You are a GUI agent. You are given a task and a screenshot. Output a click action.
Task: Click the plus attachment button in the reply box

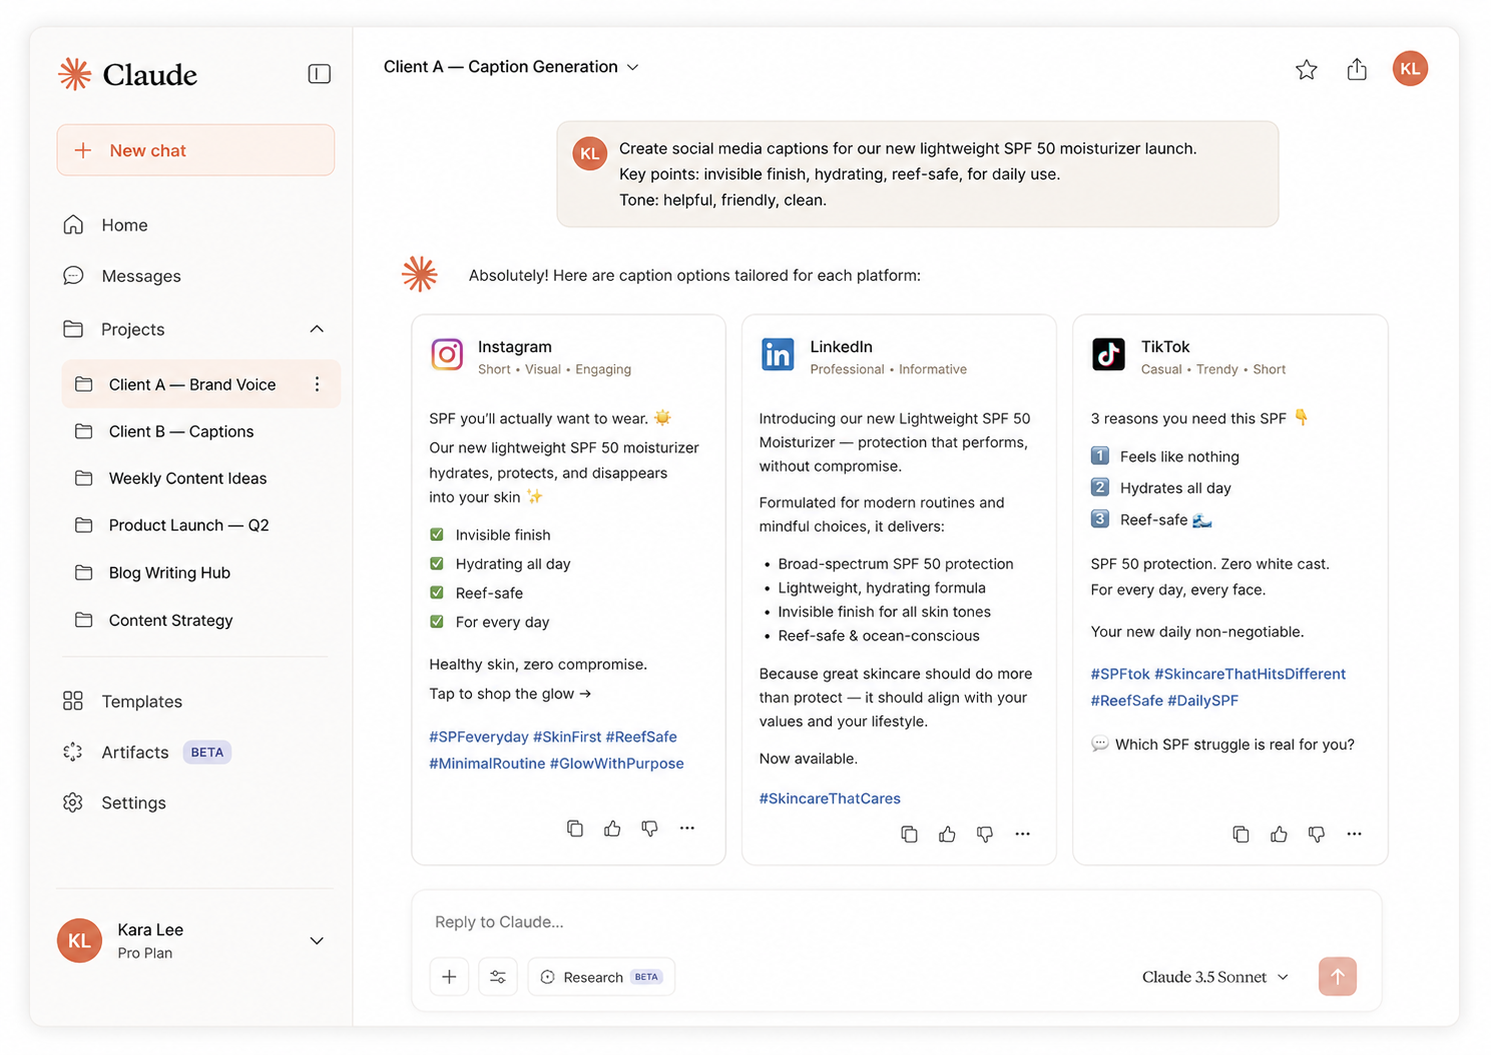(x=449, y=977)
